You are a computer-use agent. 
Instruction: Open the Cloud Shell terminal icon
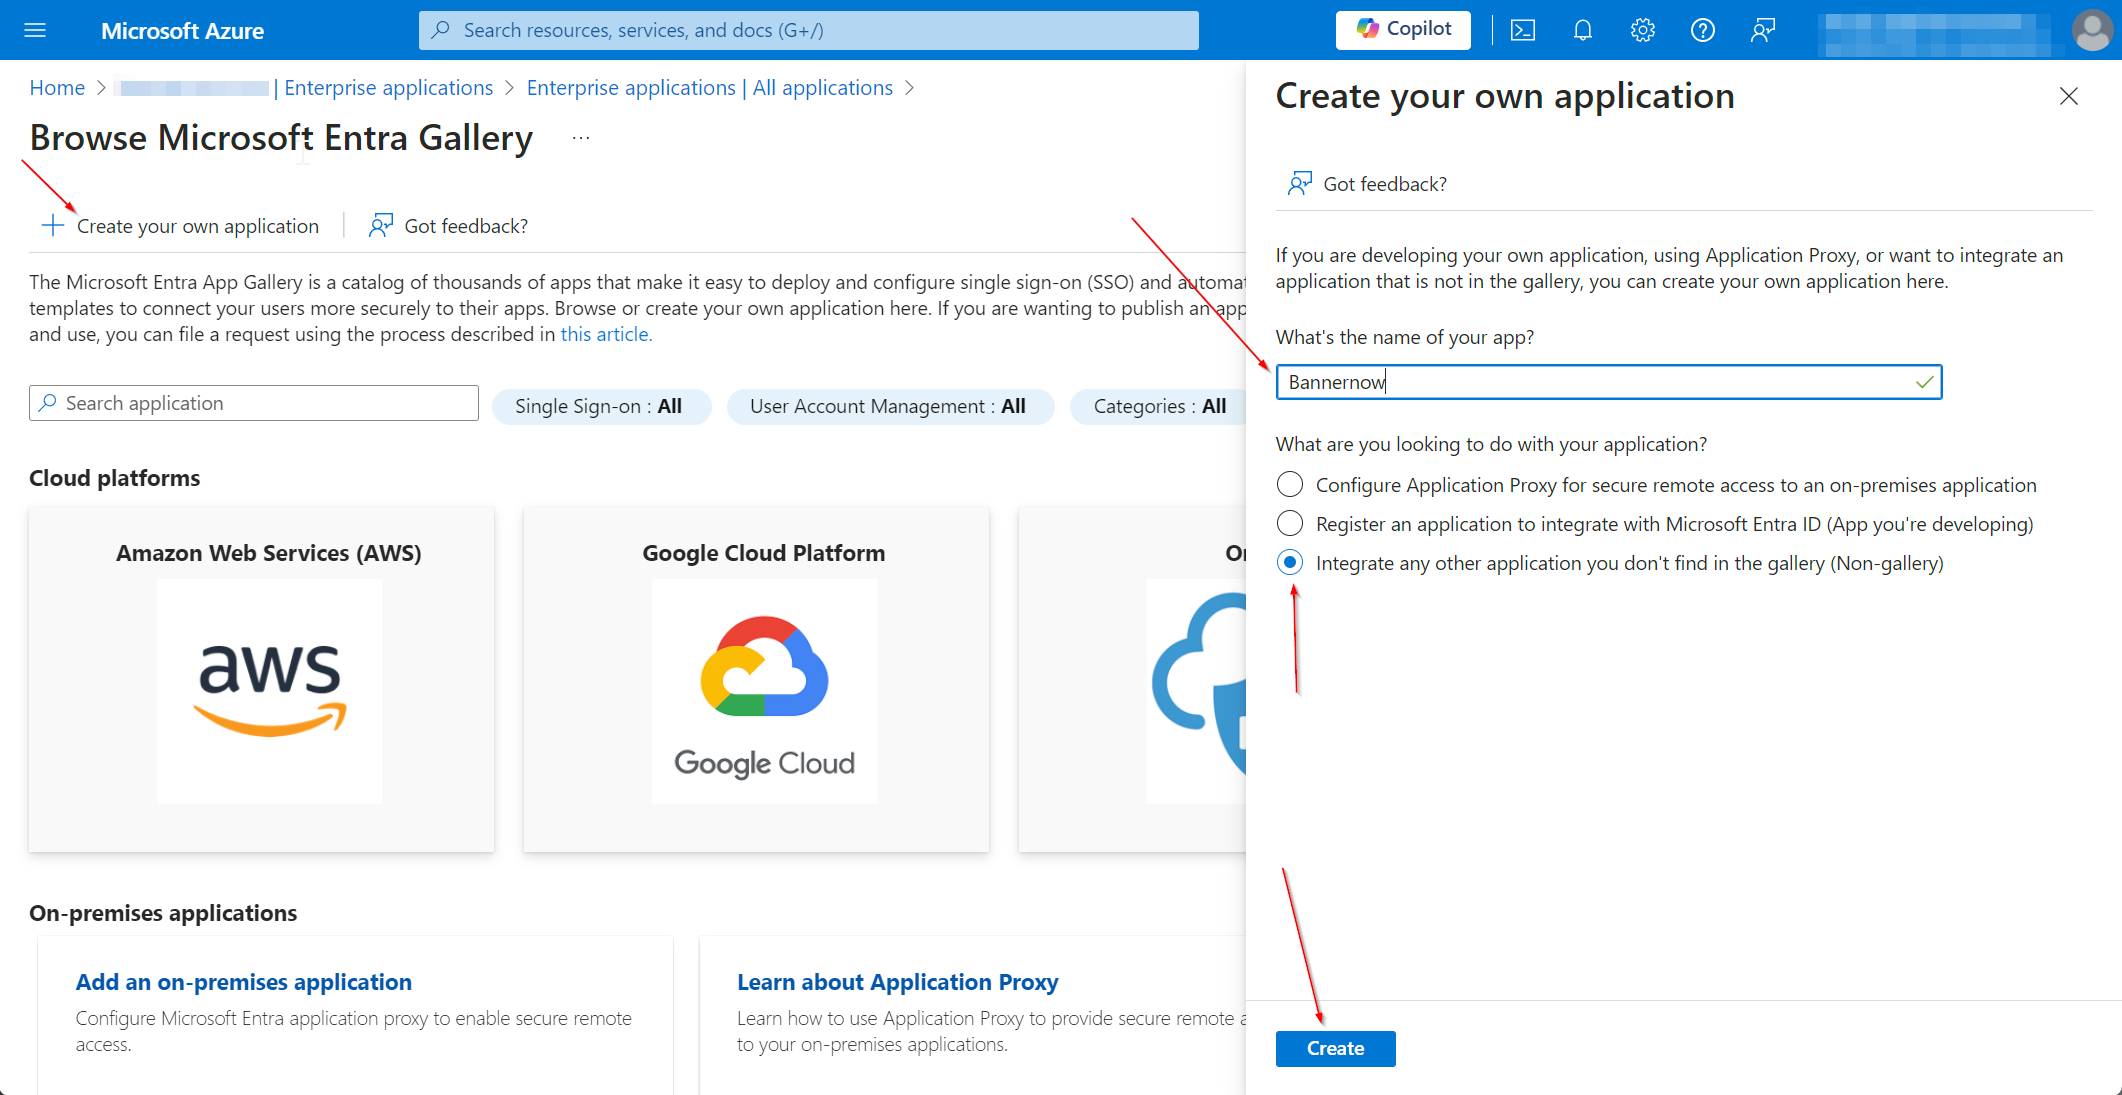point(1522,30)
